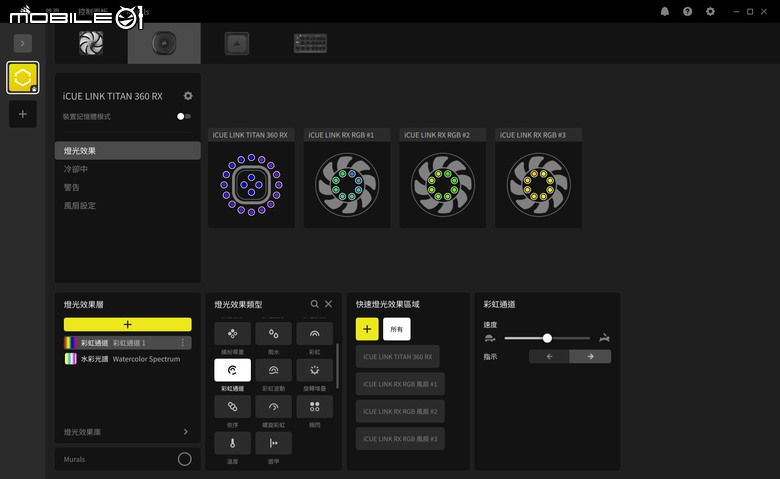Select the iCUE LINK RX RGB #2 fan preview

pos(443,185)
